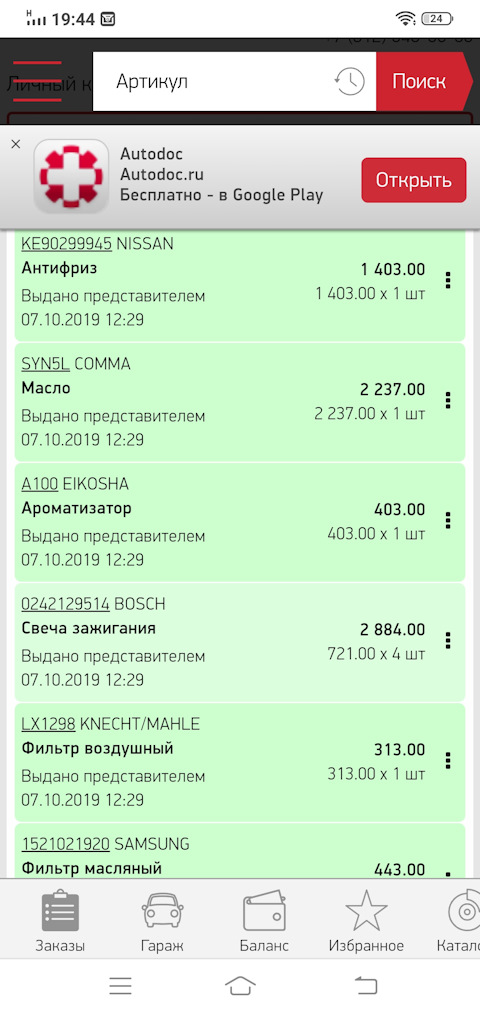Open article link KE90299945

pos(67,244)
